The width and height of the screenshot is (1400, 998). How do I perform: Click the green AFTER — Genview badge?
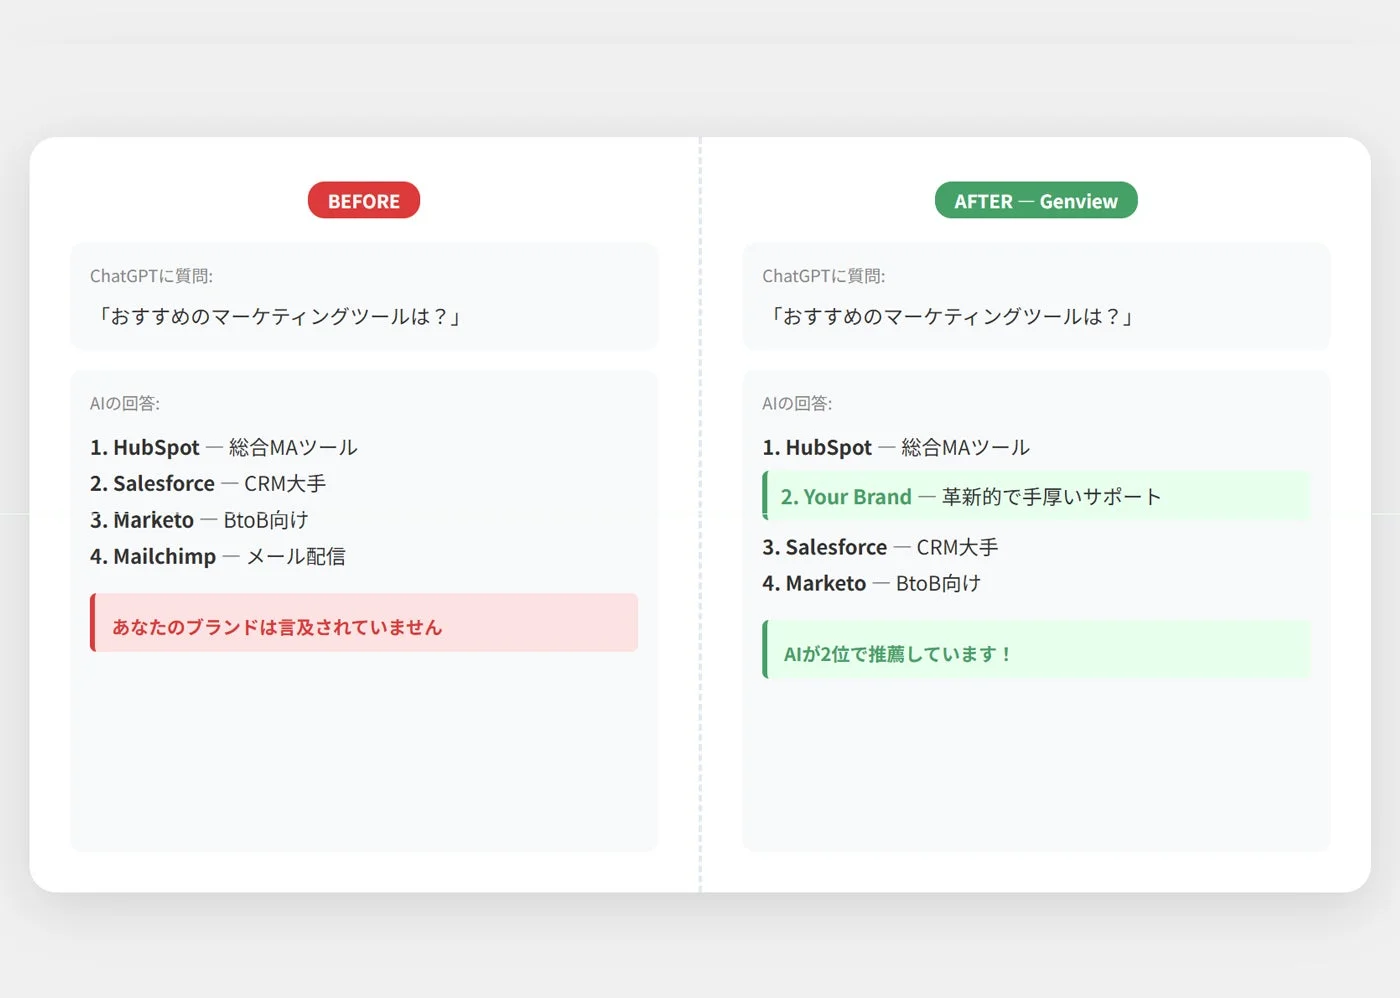1036,200
